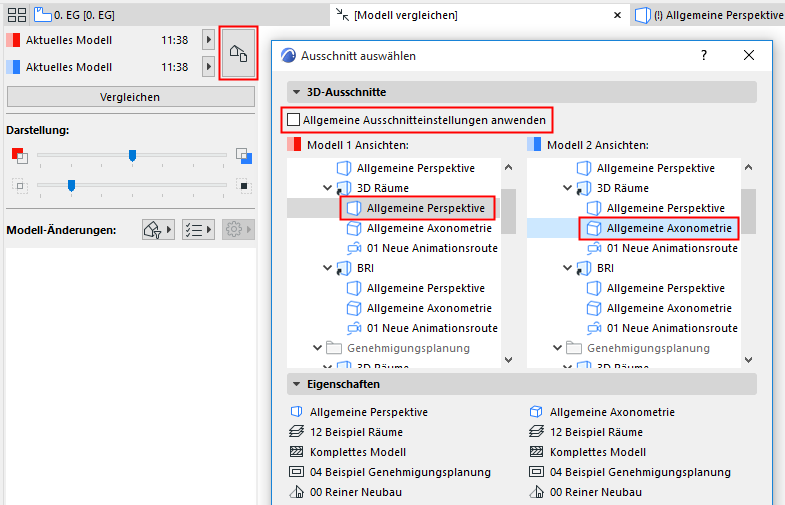Open the first Aktuelles Modell arrow dropdown
785x505 pixels.
pyautogui.click(x=208, y=40)
